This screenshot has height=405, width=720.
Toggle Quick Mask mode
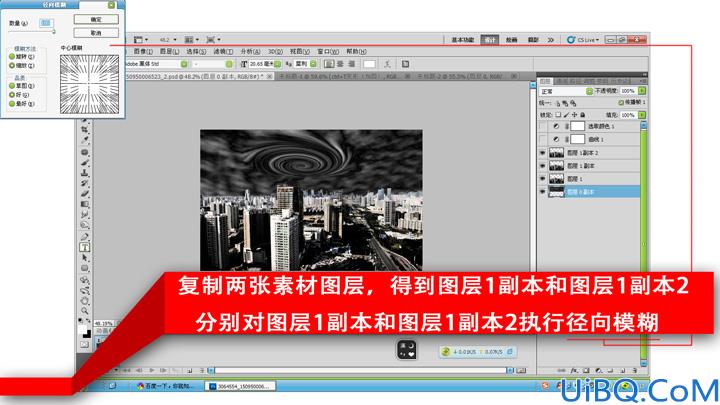85,344
